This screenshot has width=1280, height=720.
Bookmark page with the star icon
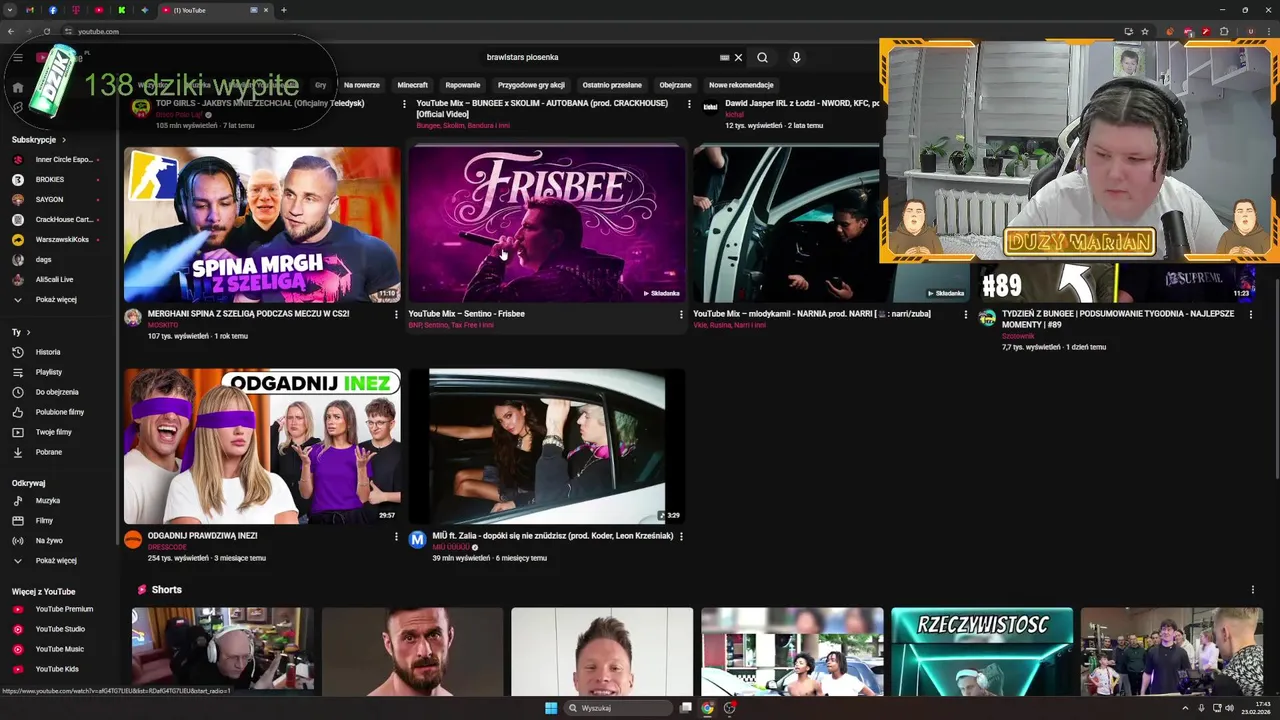point(1145,31)
